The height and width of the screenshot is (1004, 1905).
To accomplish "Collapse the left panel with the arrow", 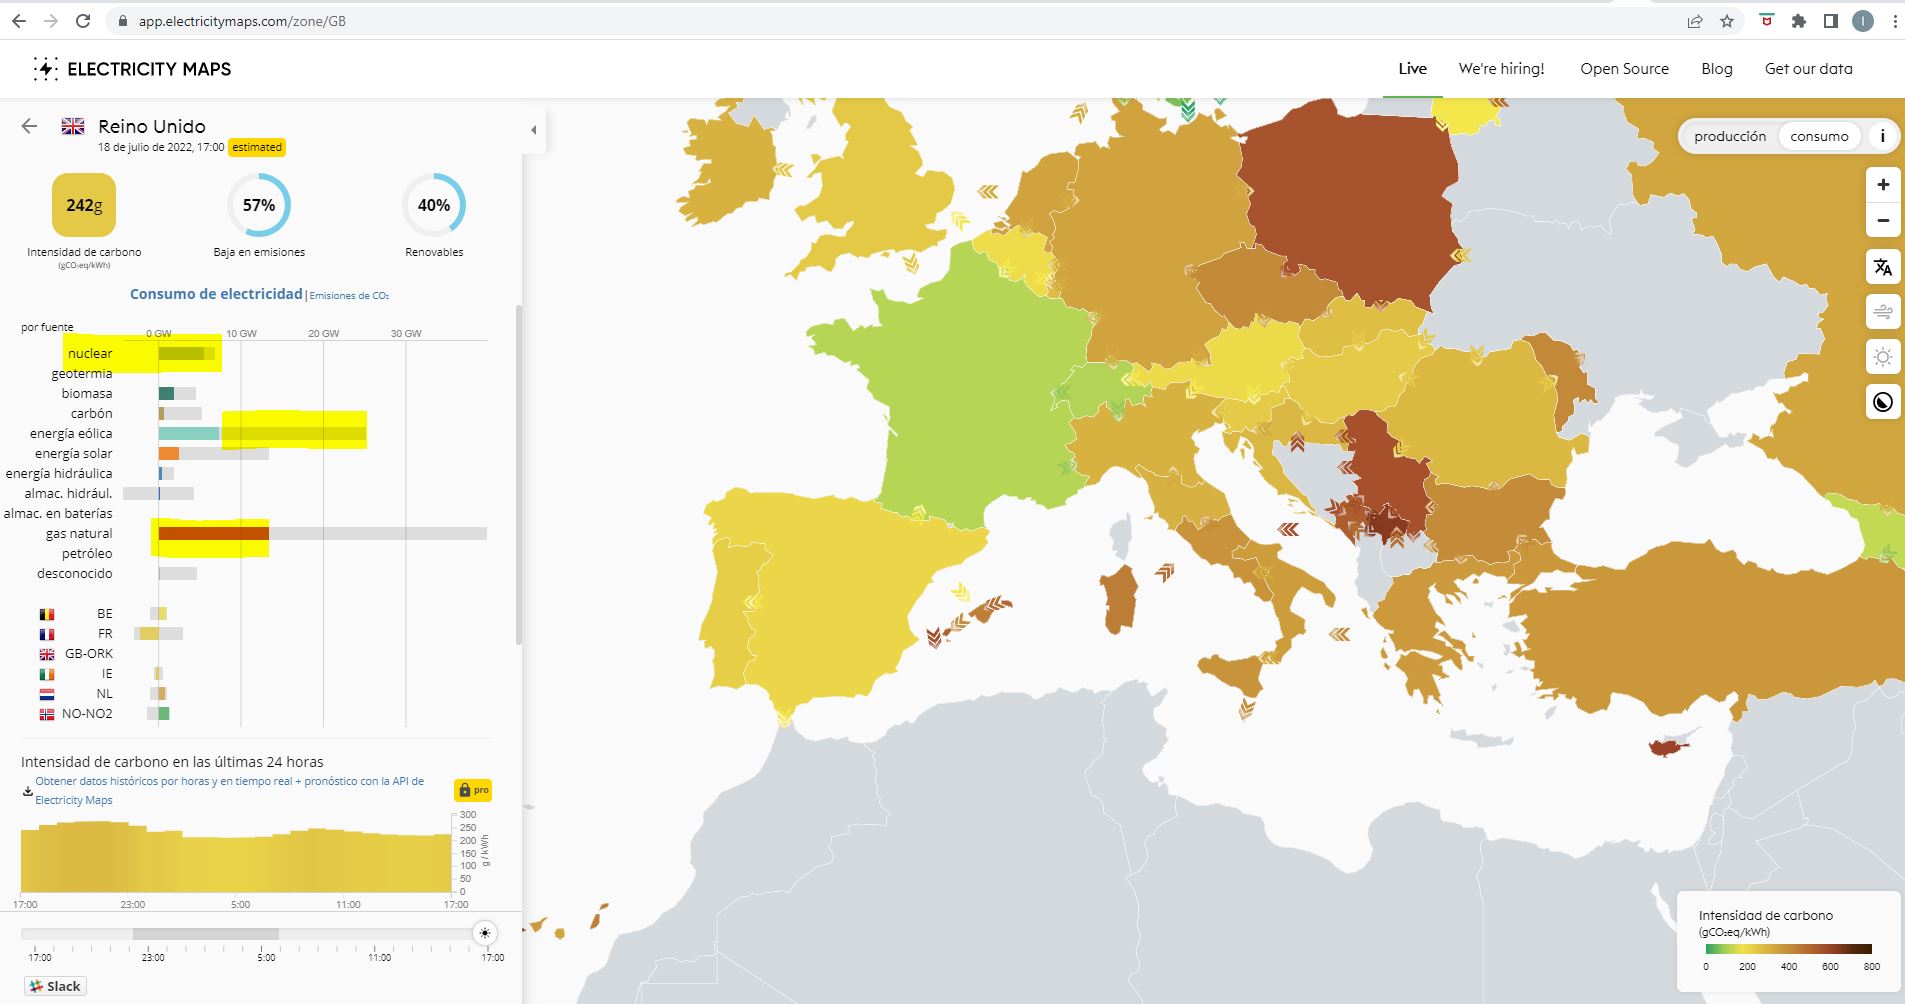I will click(x=533, y=130).
